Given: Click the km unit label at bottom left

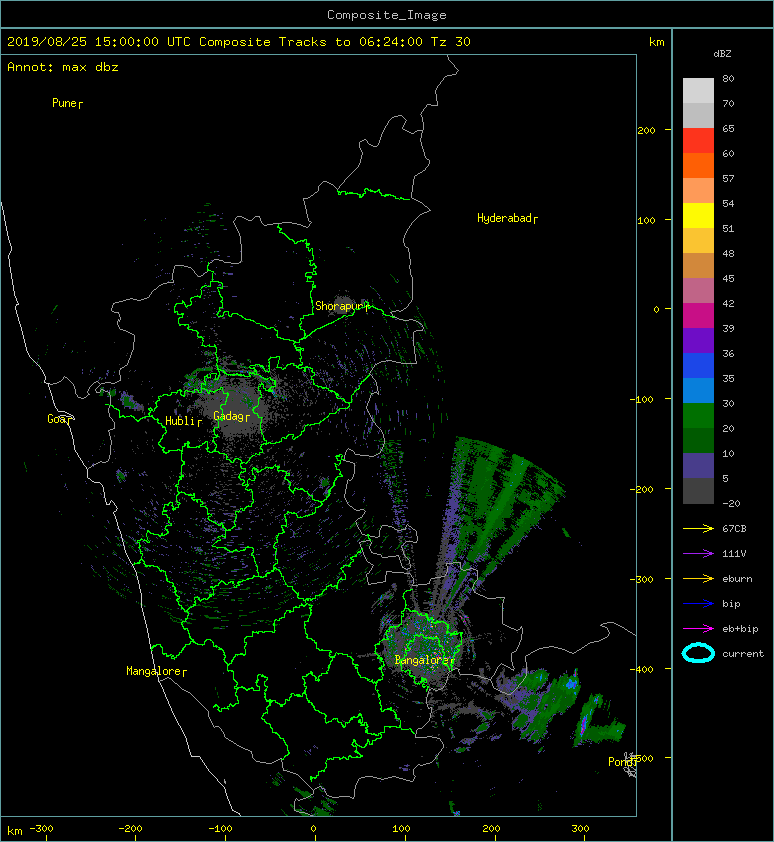Looking at the screenshot, I should [x=15, y=831].
